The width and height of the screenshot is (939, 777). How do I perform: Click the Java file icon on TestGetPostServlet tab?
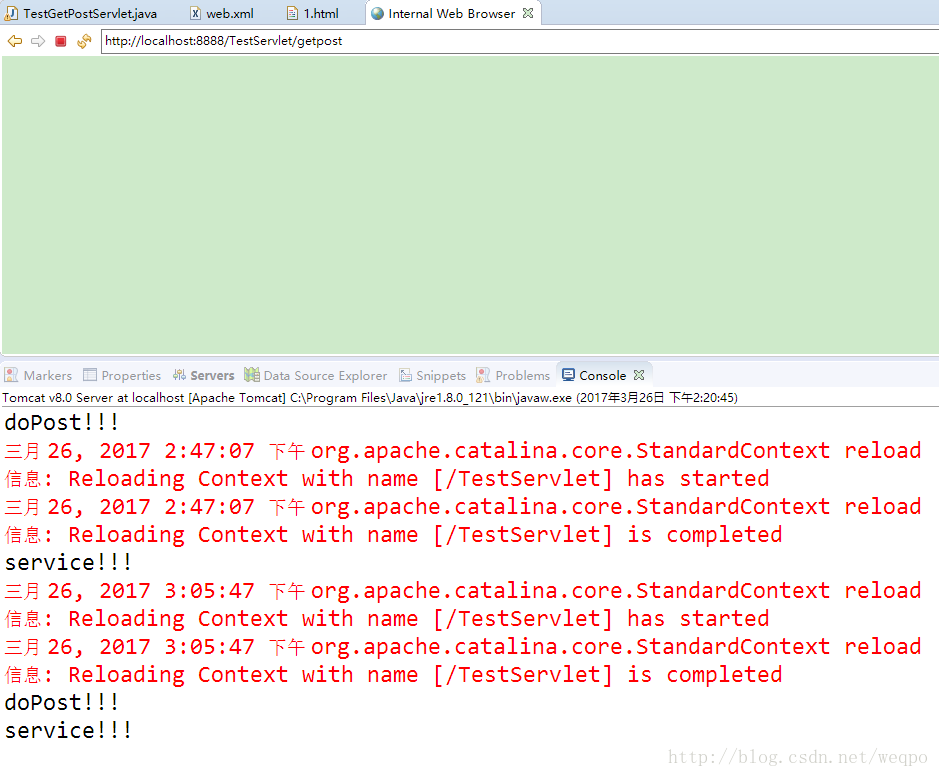click(x=11, y=13)
